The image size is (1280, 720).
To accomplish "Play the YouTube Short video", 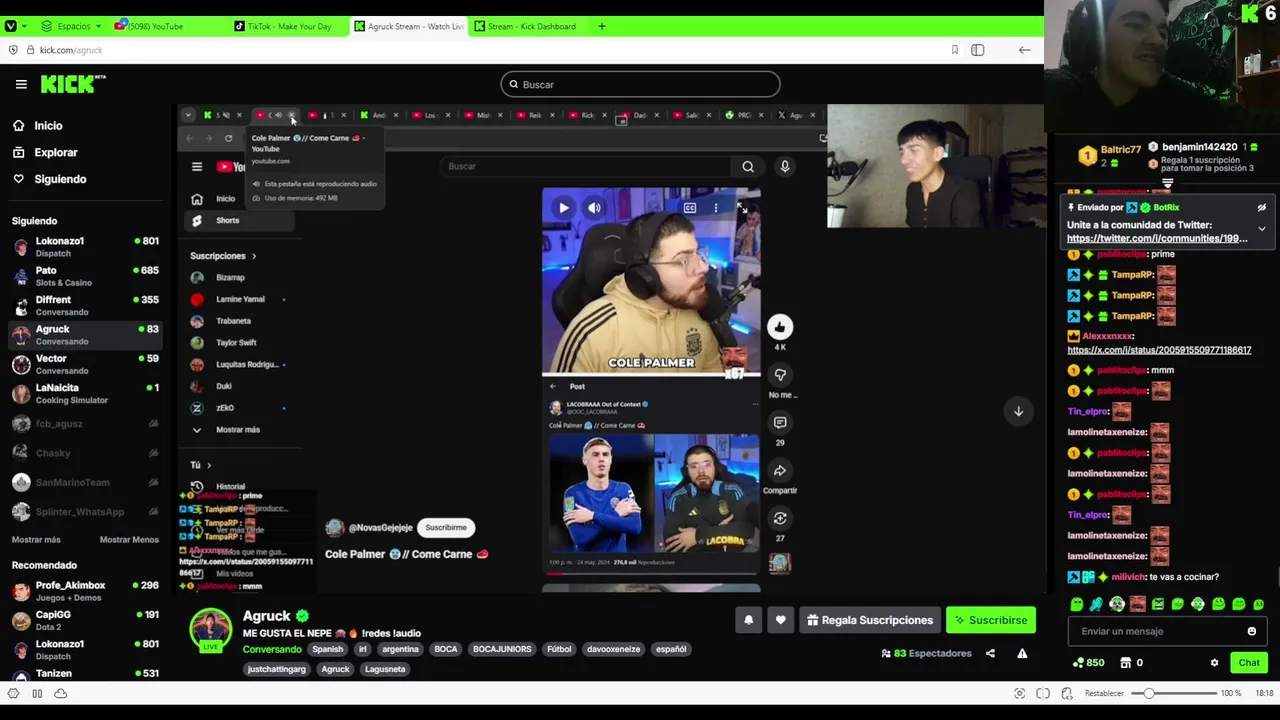I will 564,208.
